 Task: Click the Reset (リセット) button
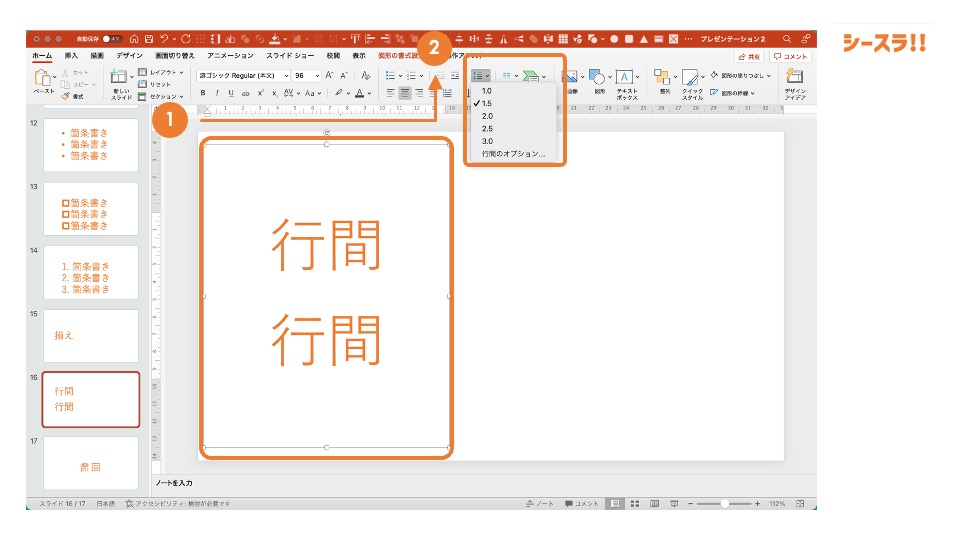point(155,84)
